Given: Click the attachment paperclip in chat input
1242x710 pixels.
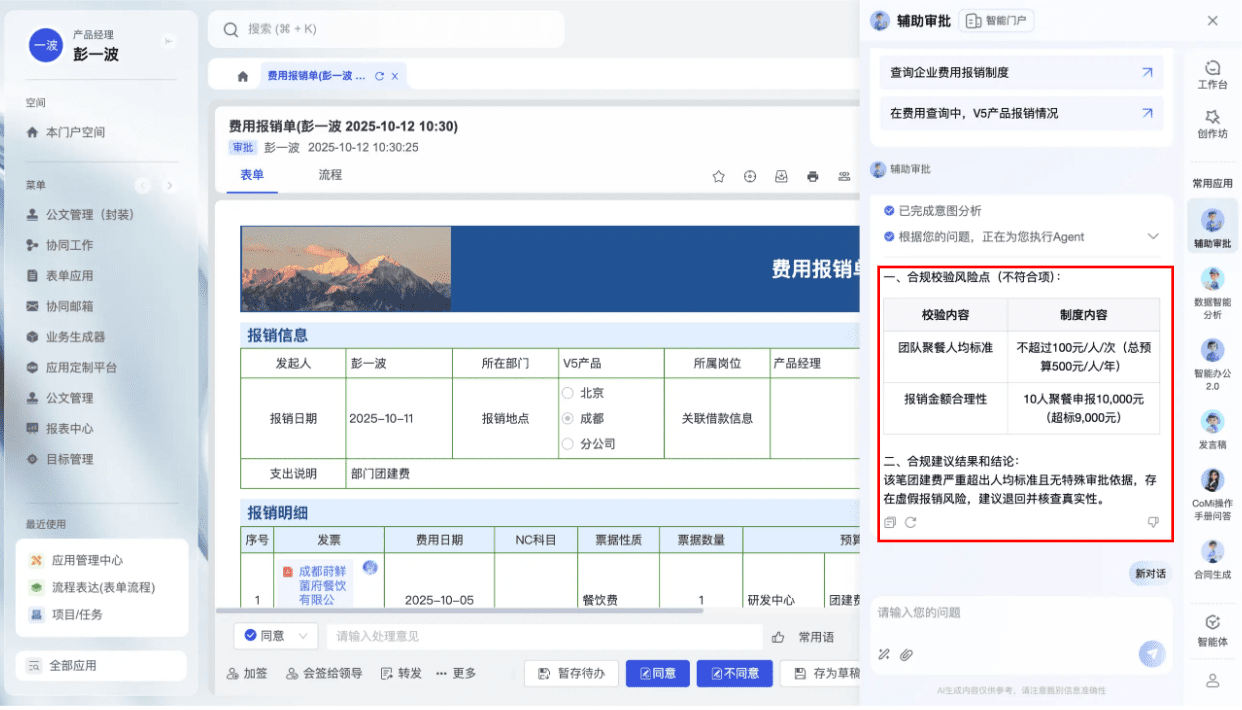Looking at the screenshot, I should click(x=906, y=655).
